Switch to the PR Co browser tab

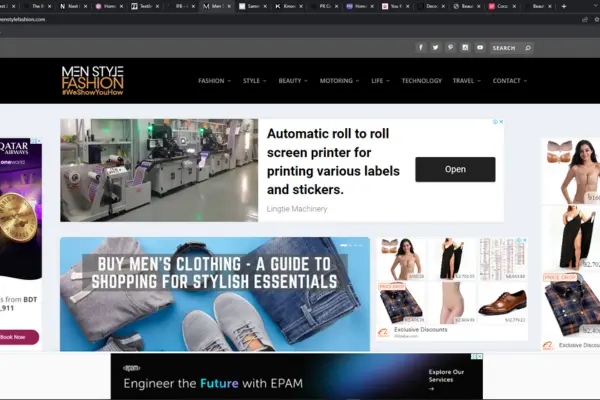[324, 7]
